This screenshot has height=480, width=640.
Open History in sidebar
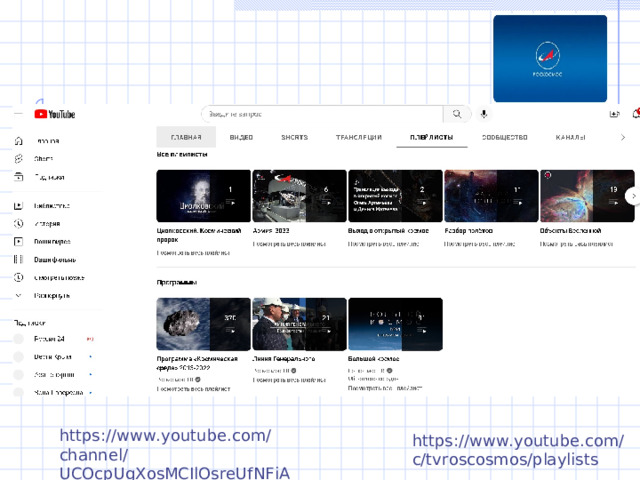[38, 224]
